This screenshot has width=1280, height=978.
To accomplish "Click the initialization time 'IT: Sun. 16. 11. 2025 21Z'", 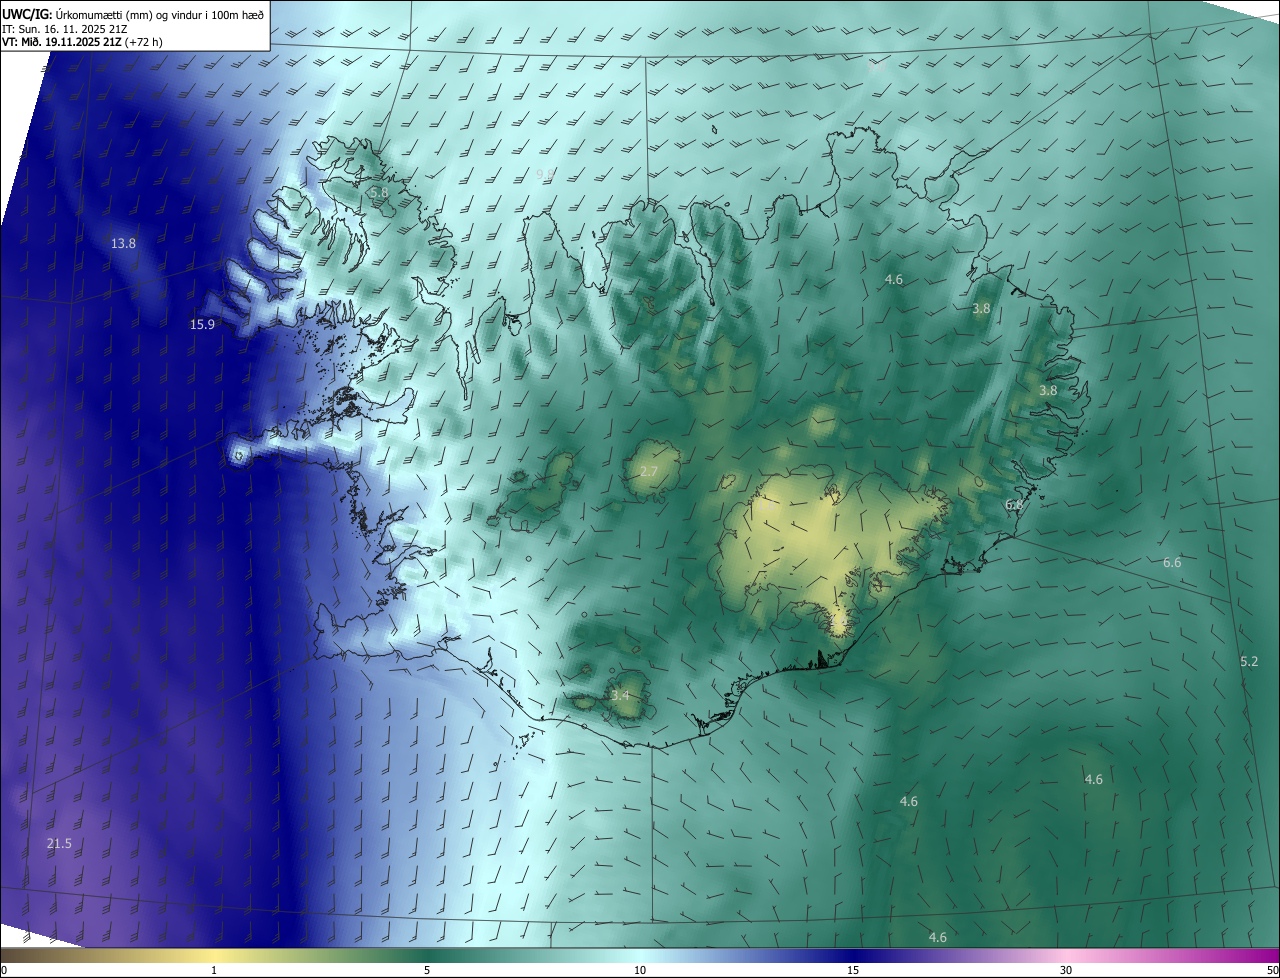I will click(x=65, y=28).
